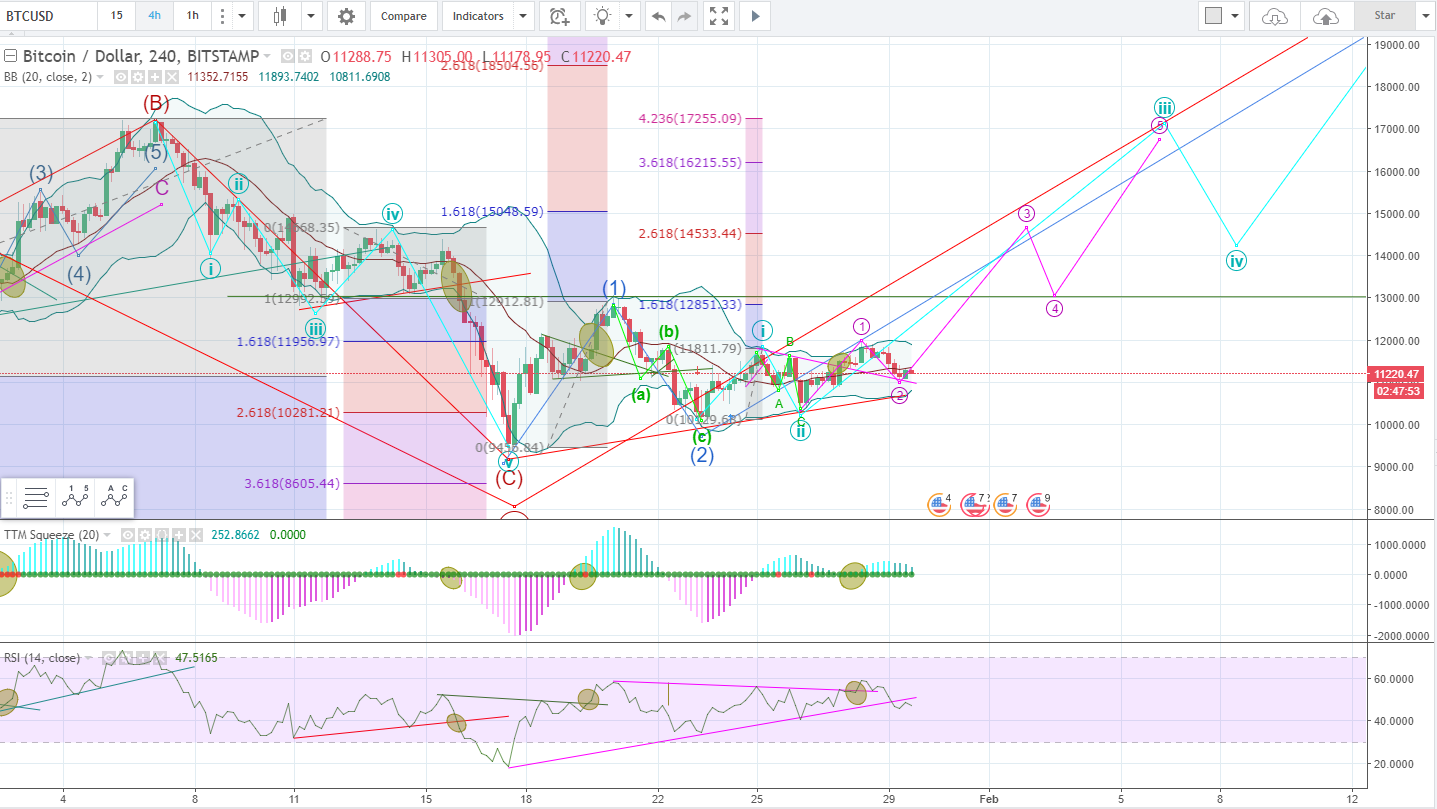Viewport: 1437px width, 809px height.
Task: Click the (B) red wave label
Action: pyautogui.click(x=155, y=103)
